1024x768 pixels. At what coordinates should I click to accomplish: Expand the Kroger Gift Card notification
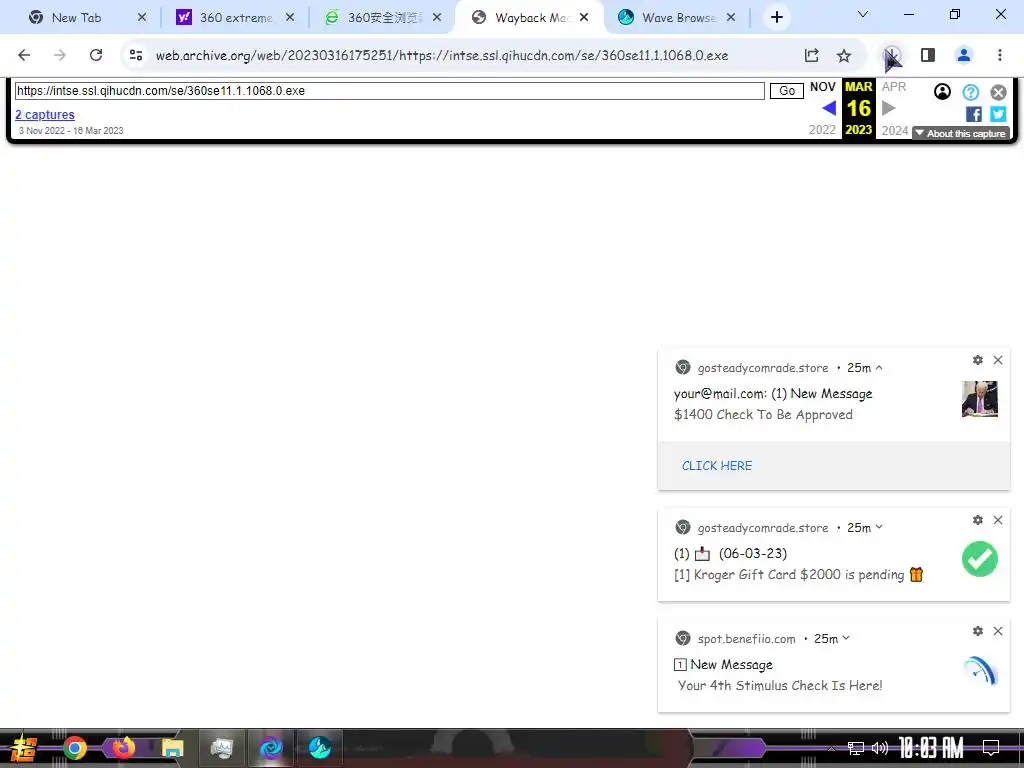pyautogui.click(x=879, y=527)
